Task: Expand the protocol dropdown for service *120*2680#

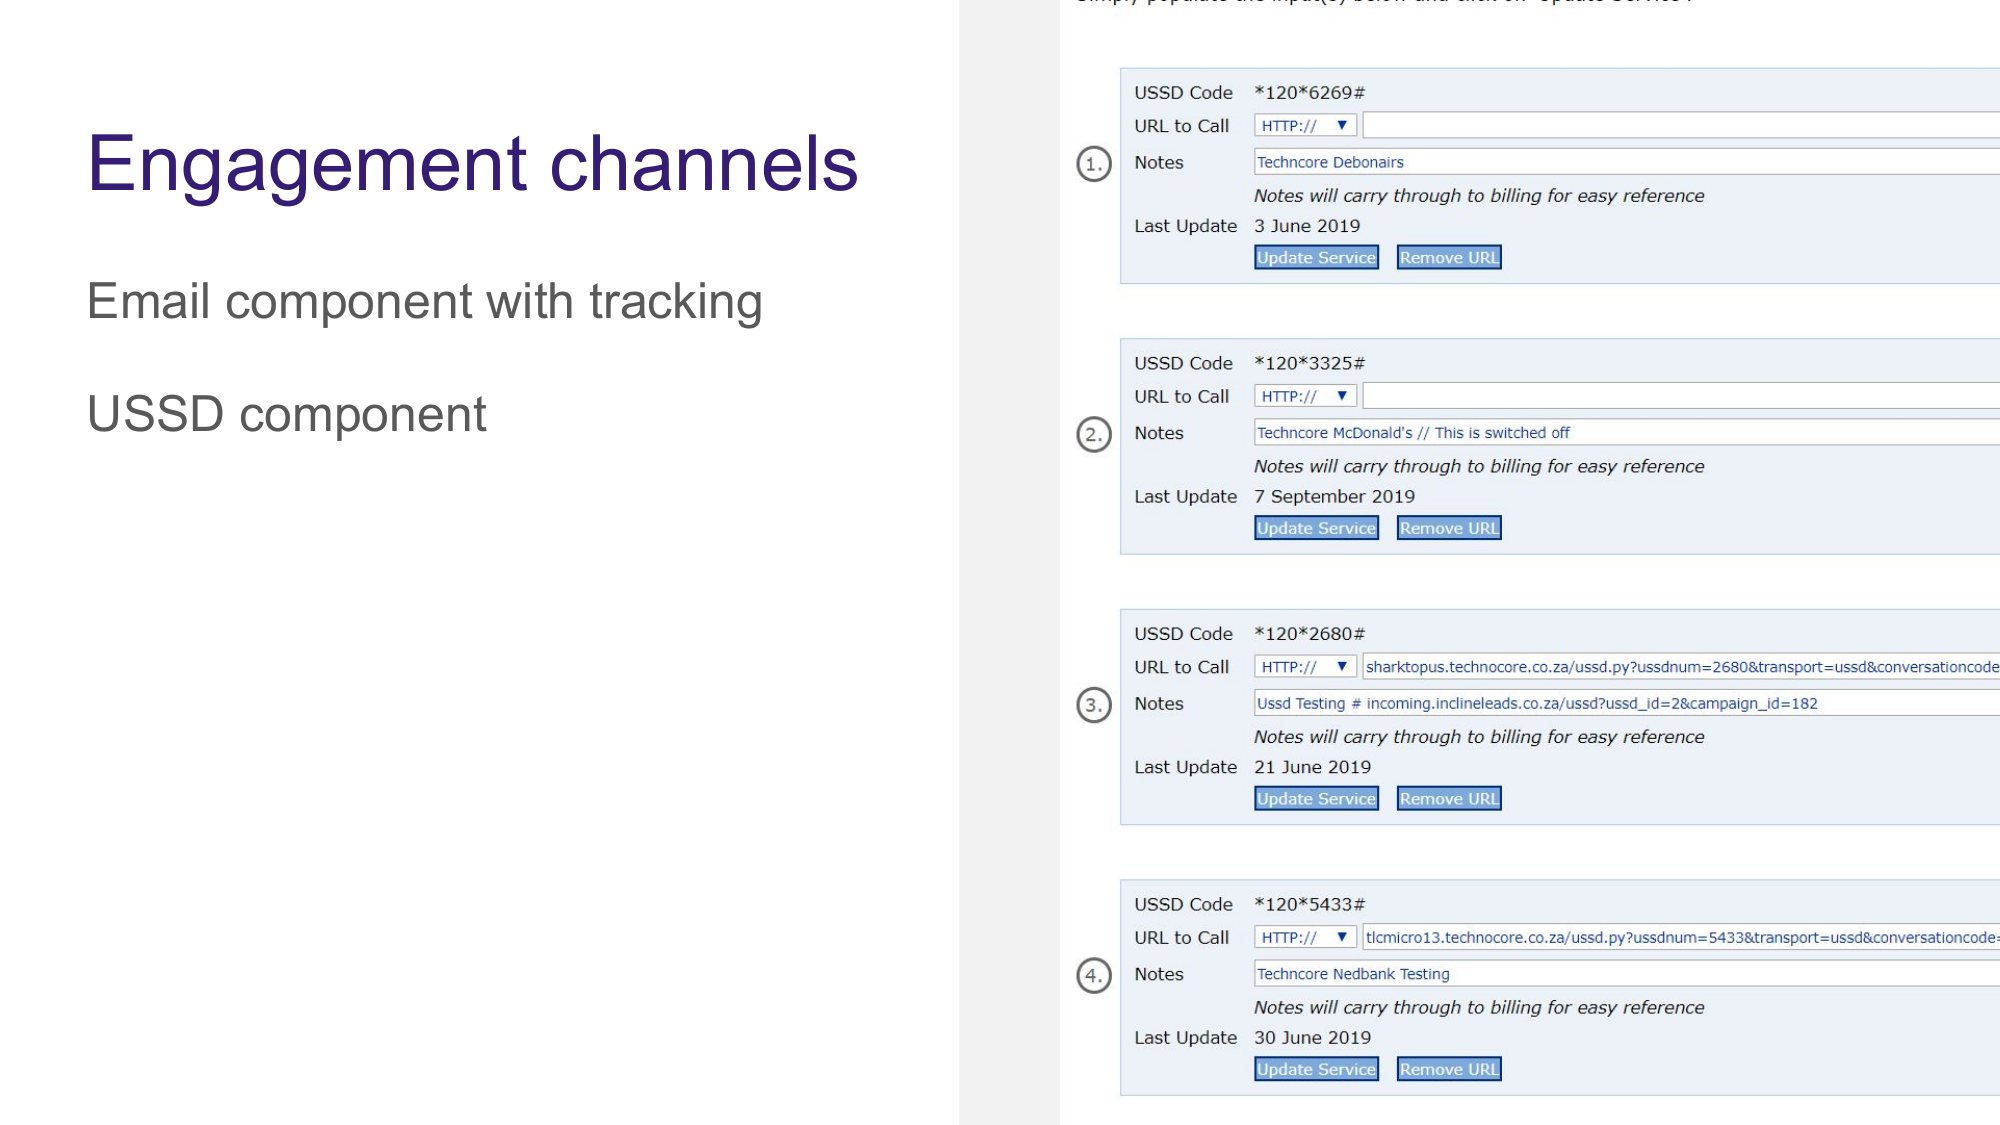Action: (1304, 666)
